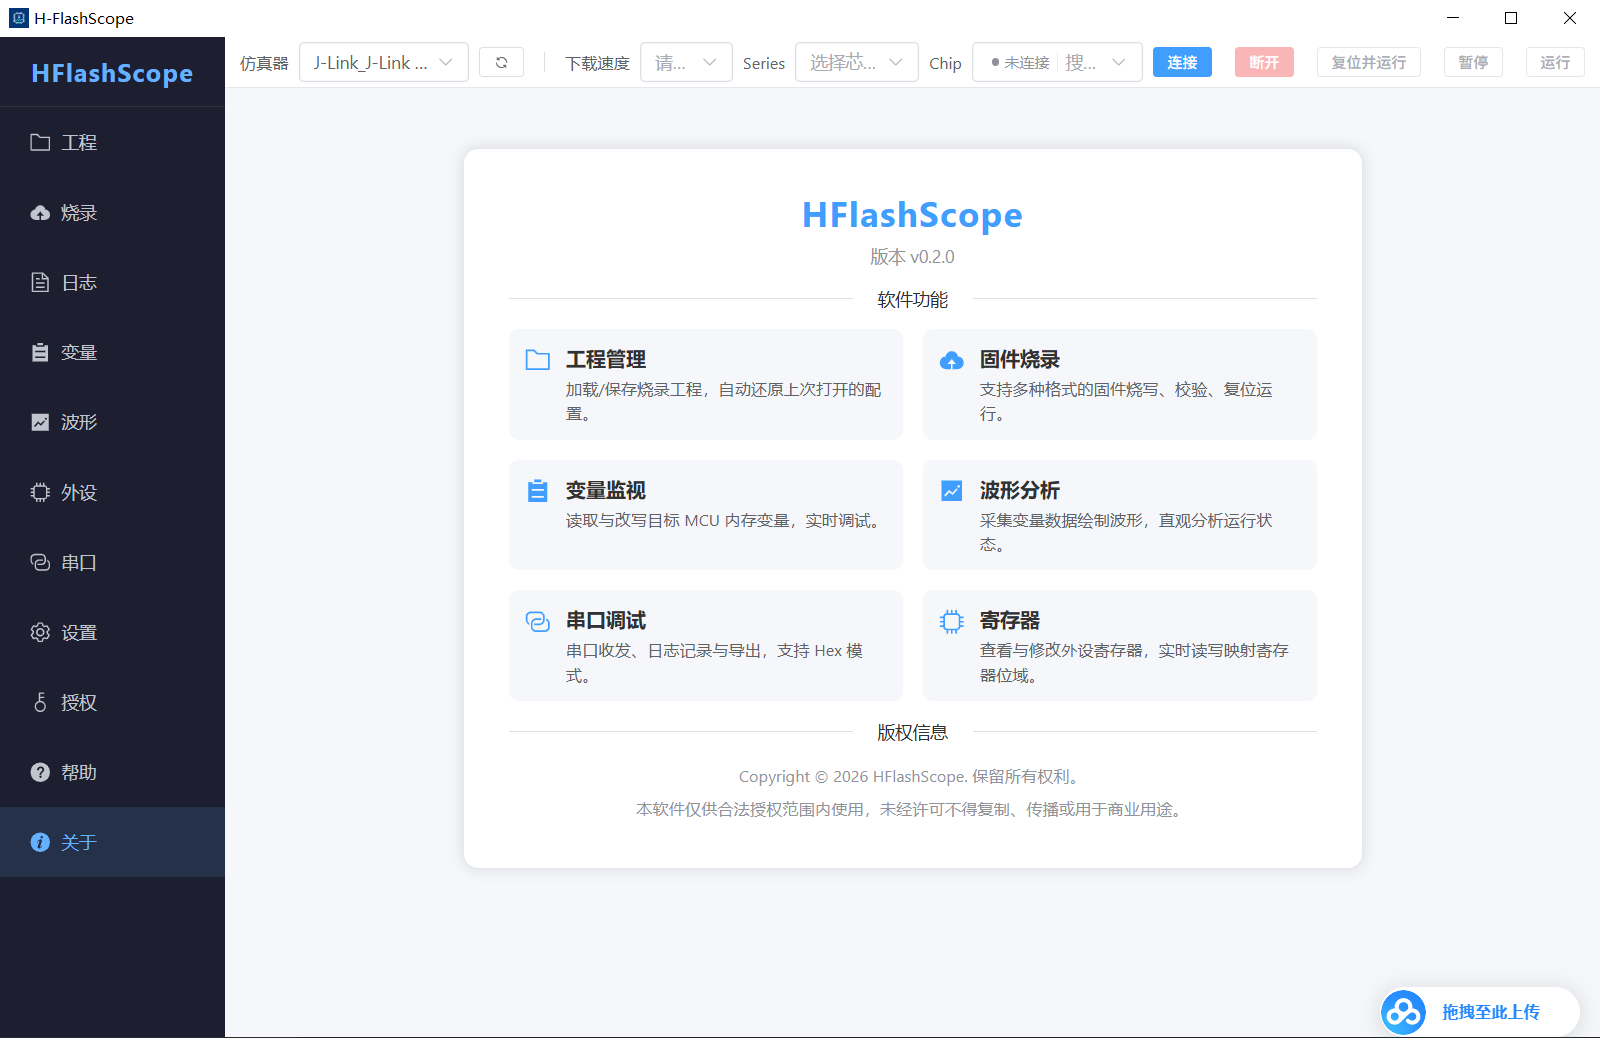Click the 日志 document icon in sidebar

(40, 282)
